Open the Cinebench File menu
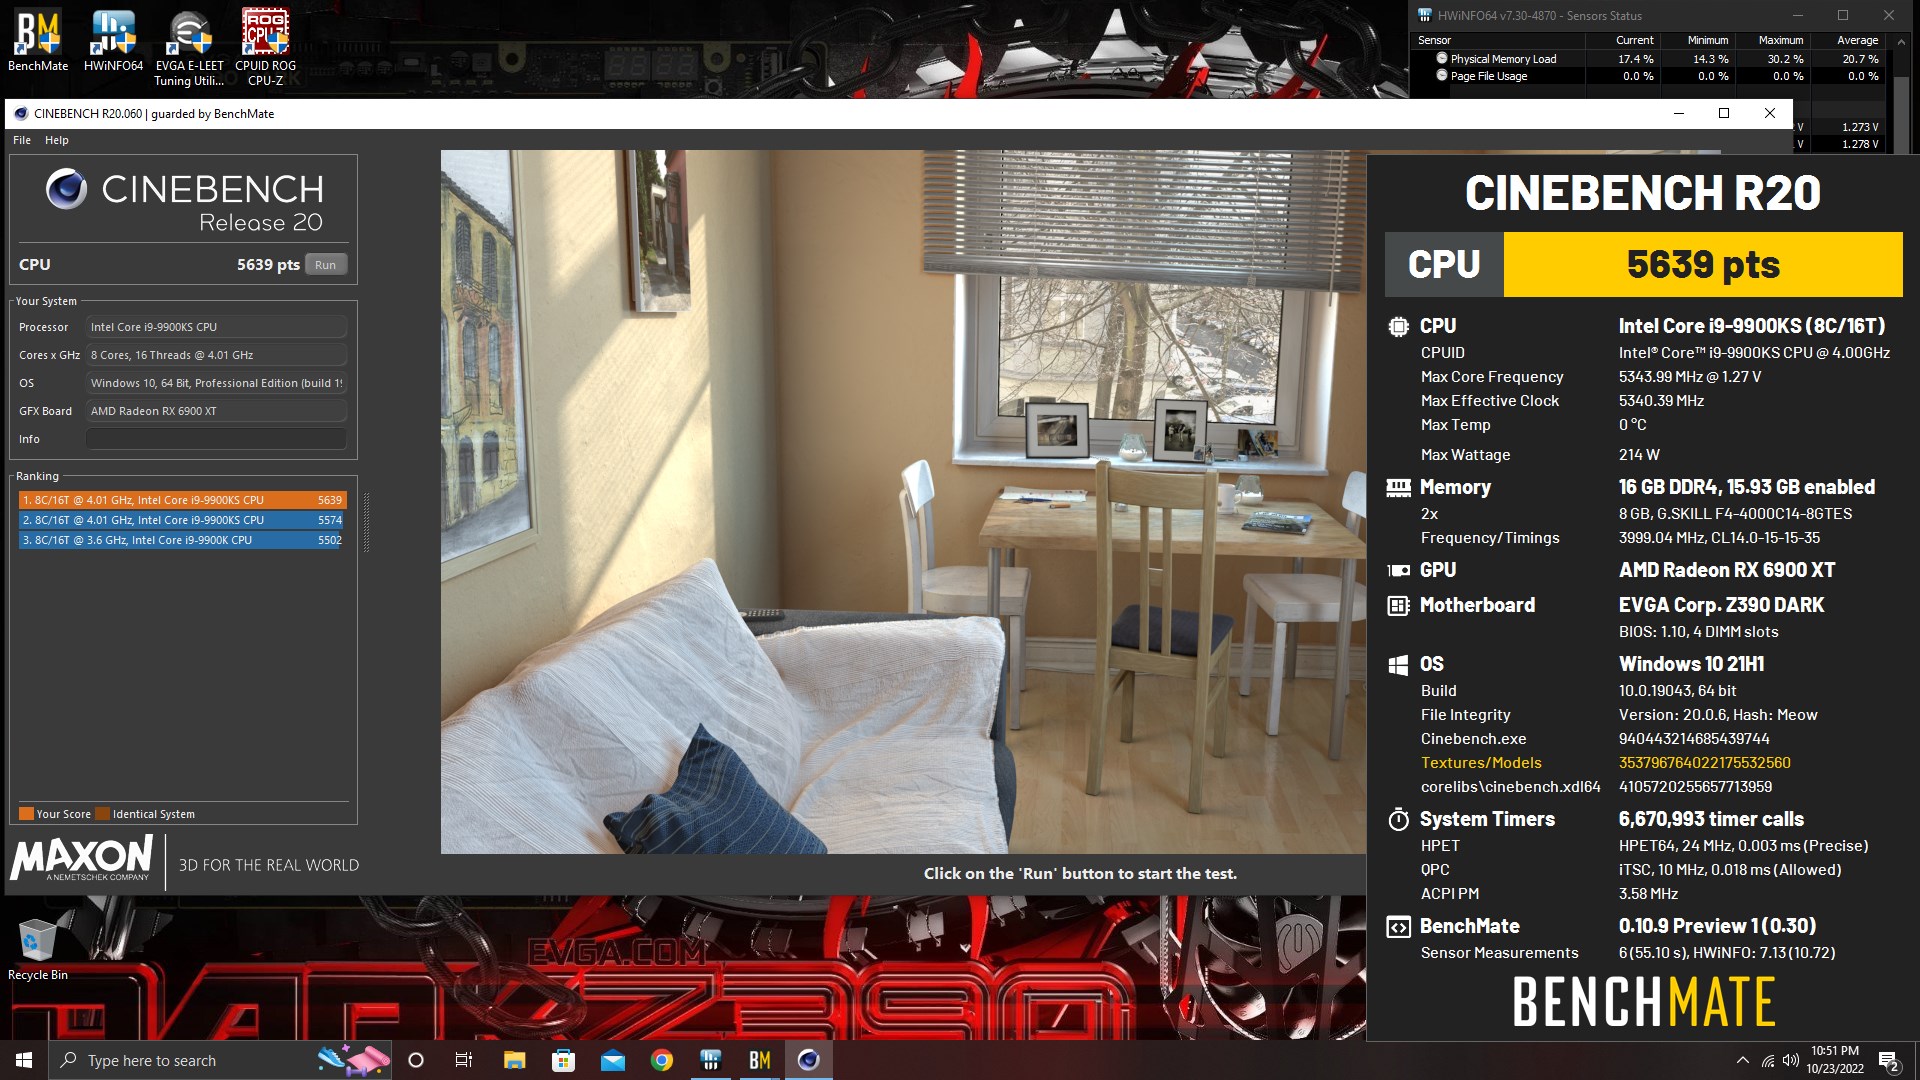This screenshot has width=1920, height=1080. (22, 140)
